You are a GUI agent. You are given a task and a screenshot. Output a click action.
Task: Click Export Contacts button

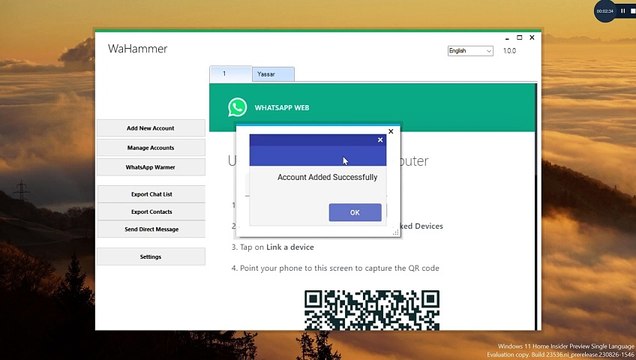pyautogui.click(x=151, y=212)
